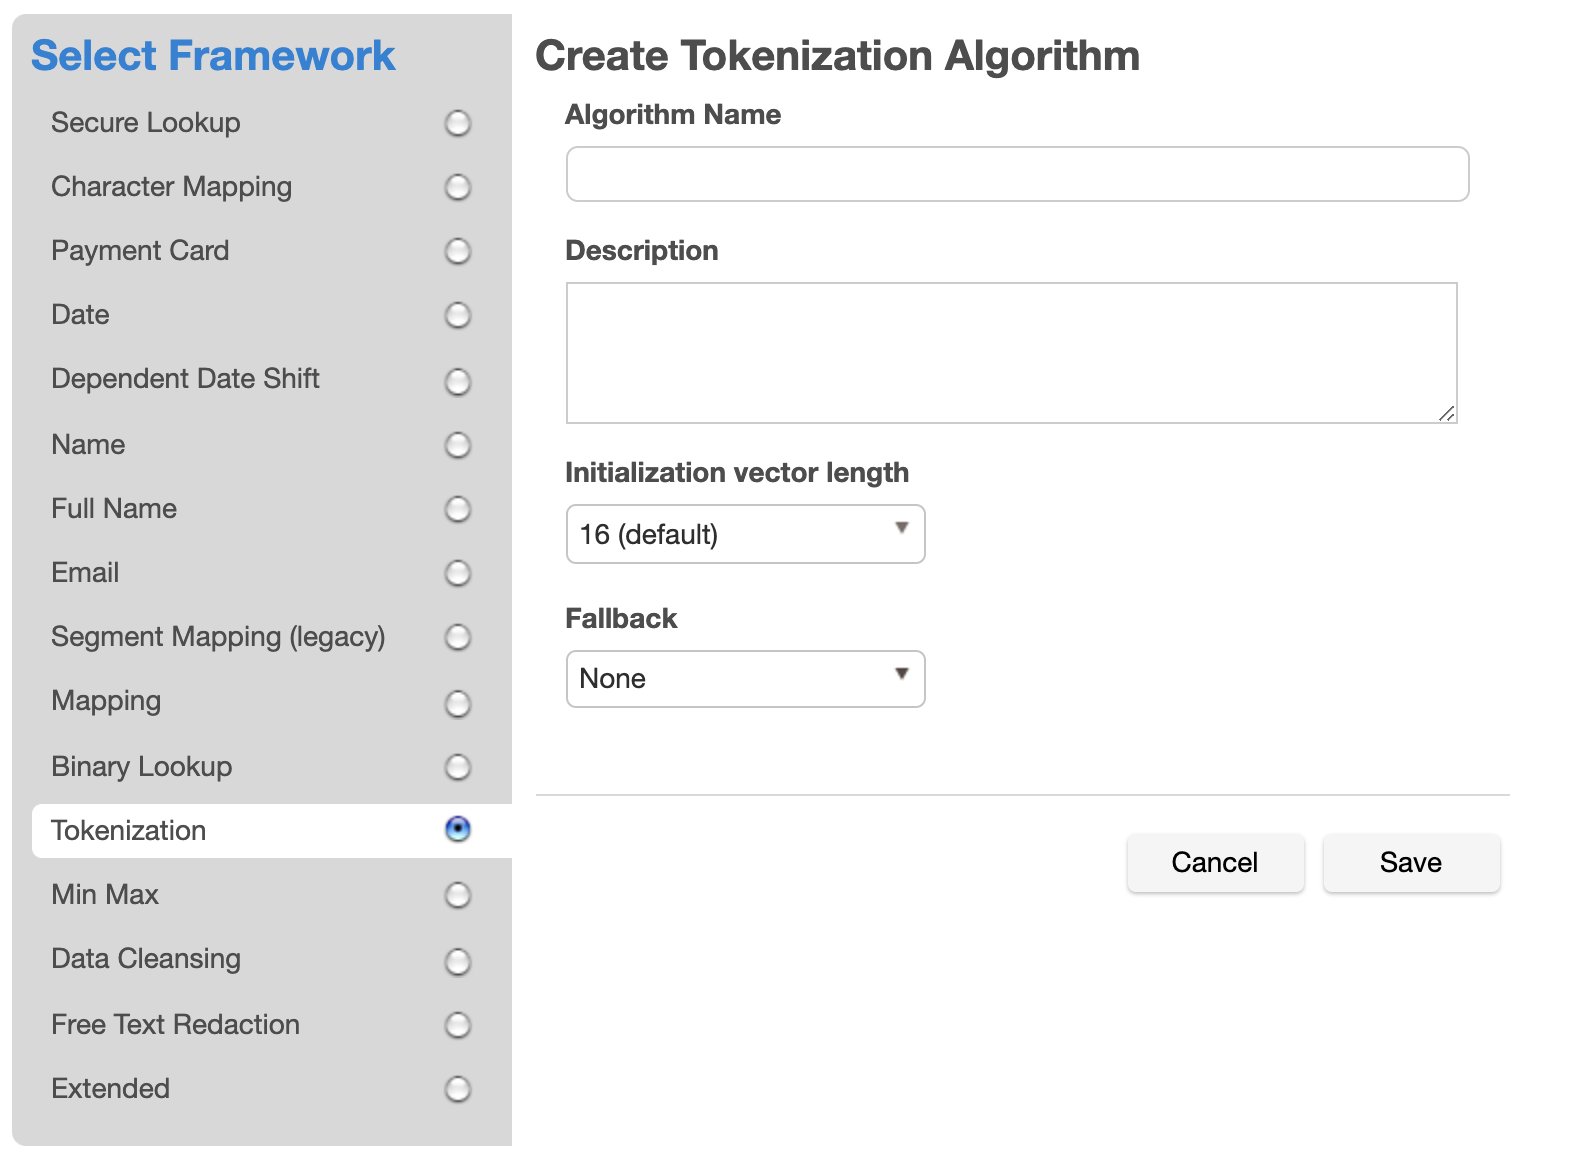Expand the Fallback dropdown
The image size is (1574, 1160).
[x=745, y=679]
